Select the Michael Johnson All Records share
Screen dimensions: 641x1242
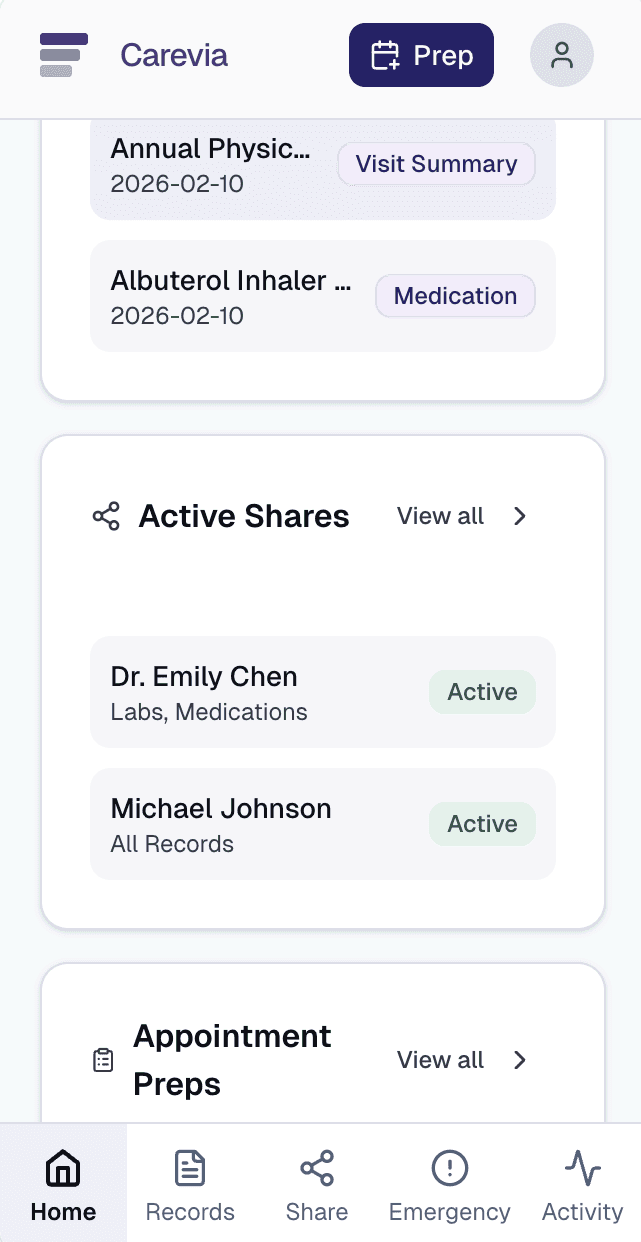coord(323,824)
